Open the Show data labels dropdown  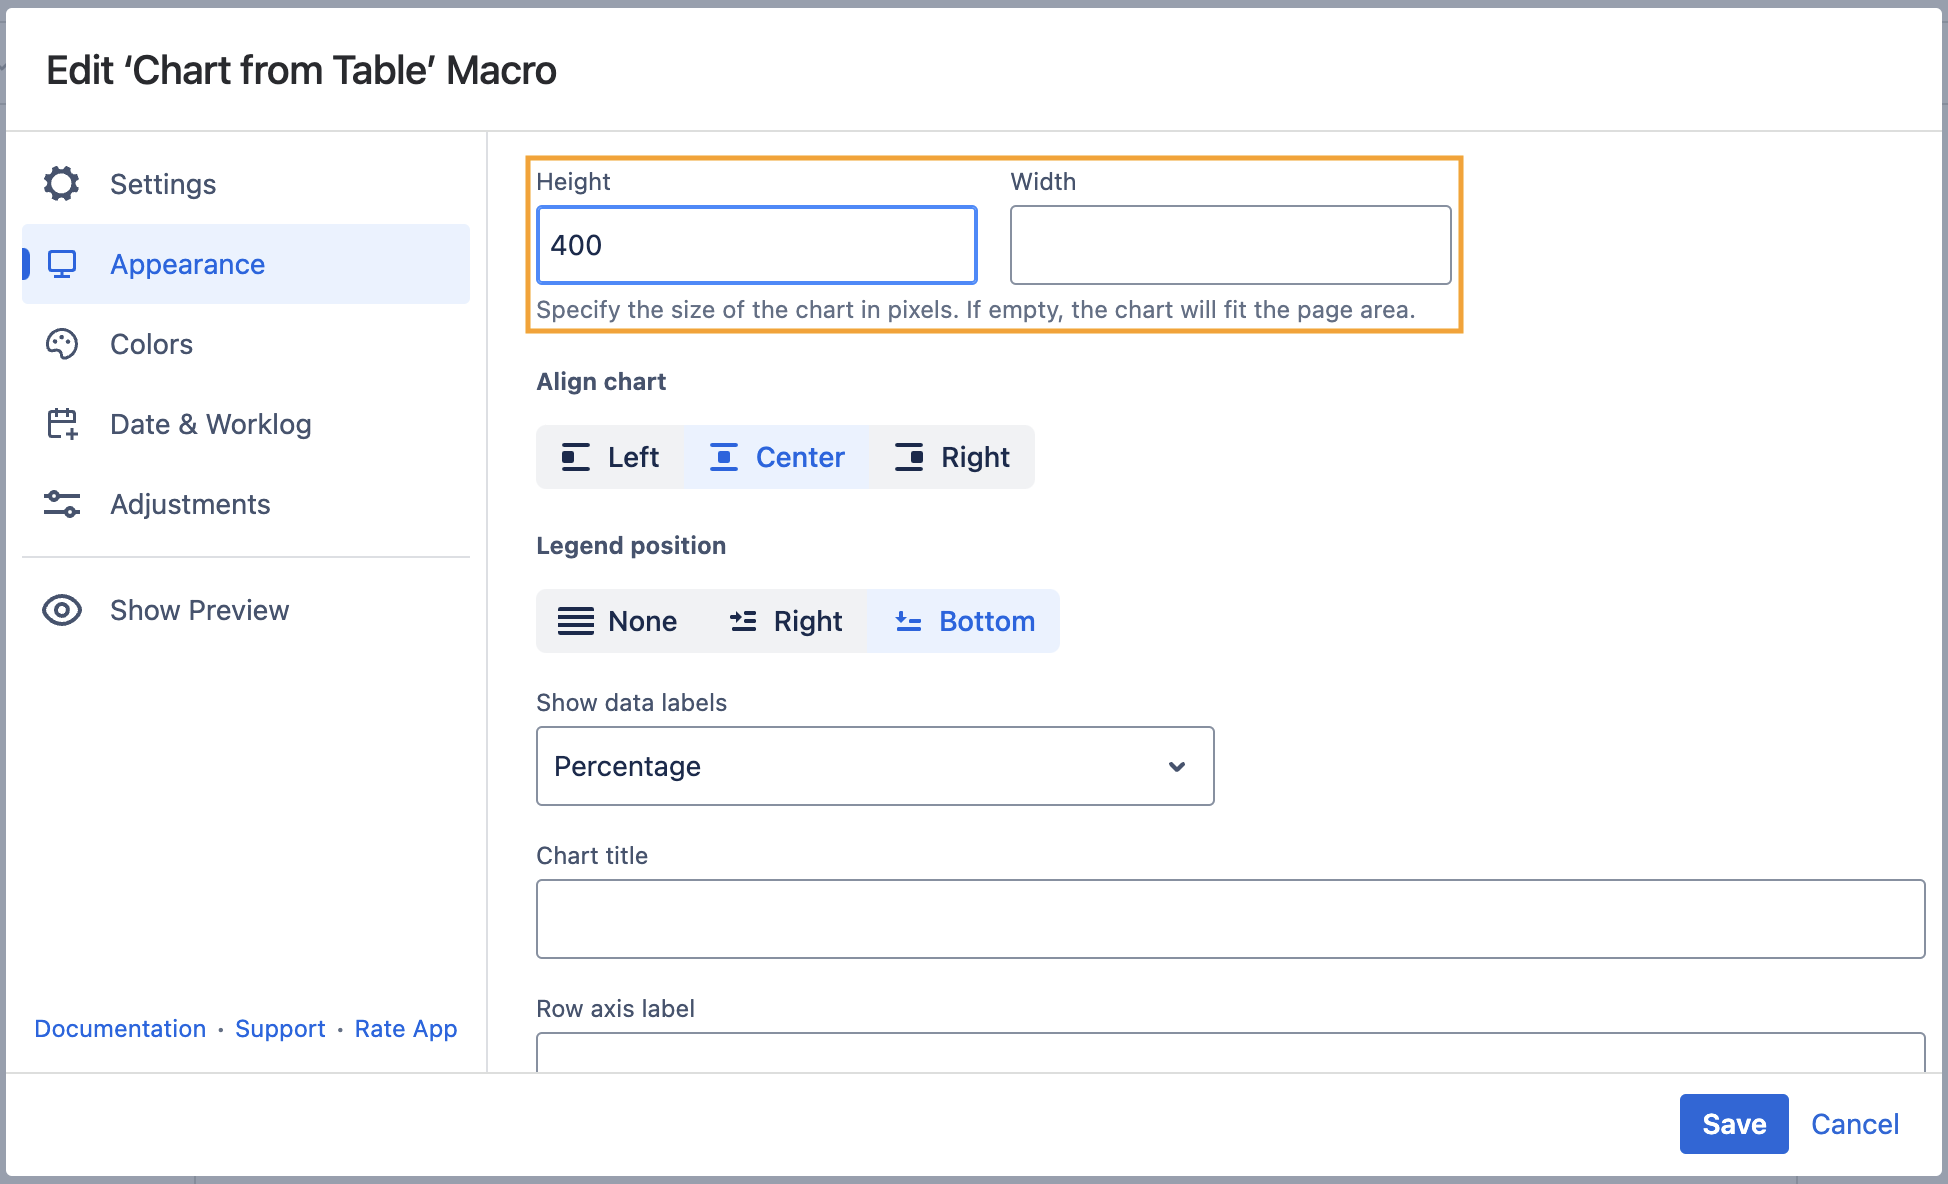pos(875,766)
